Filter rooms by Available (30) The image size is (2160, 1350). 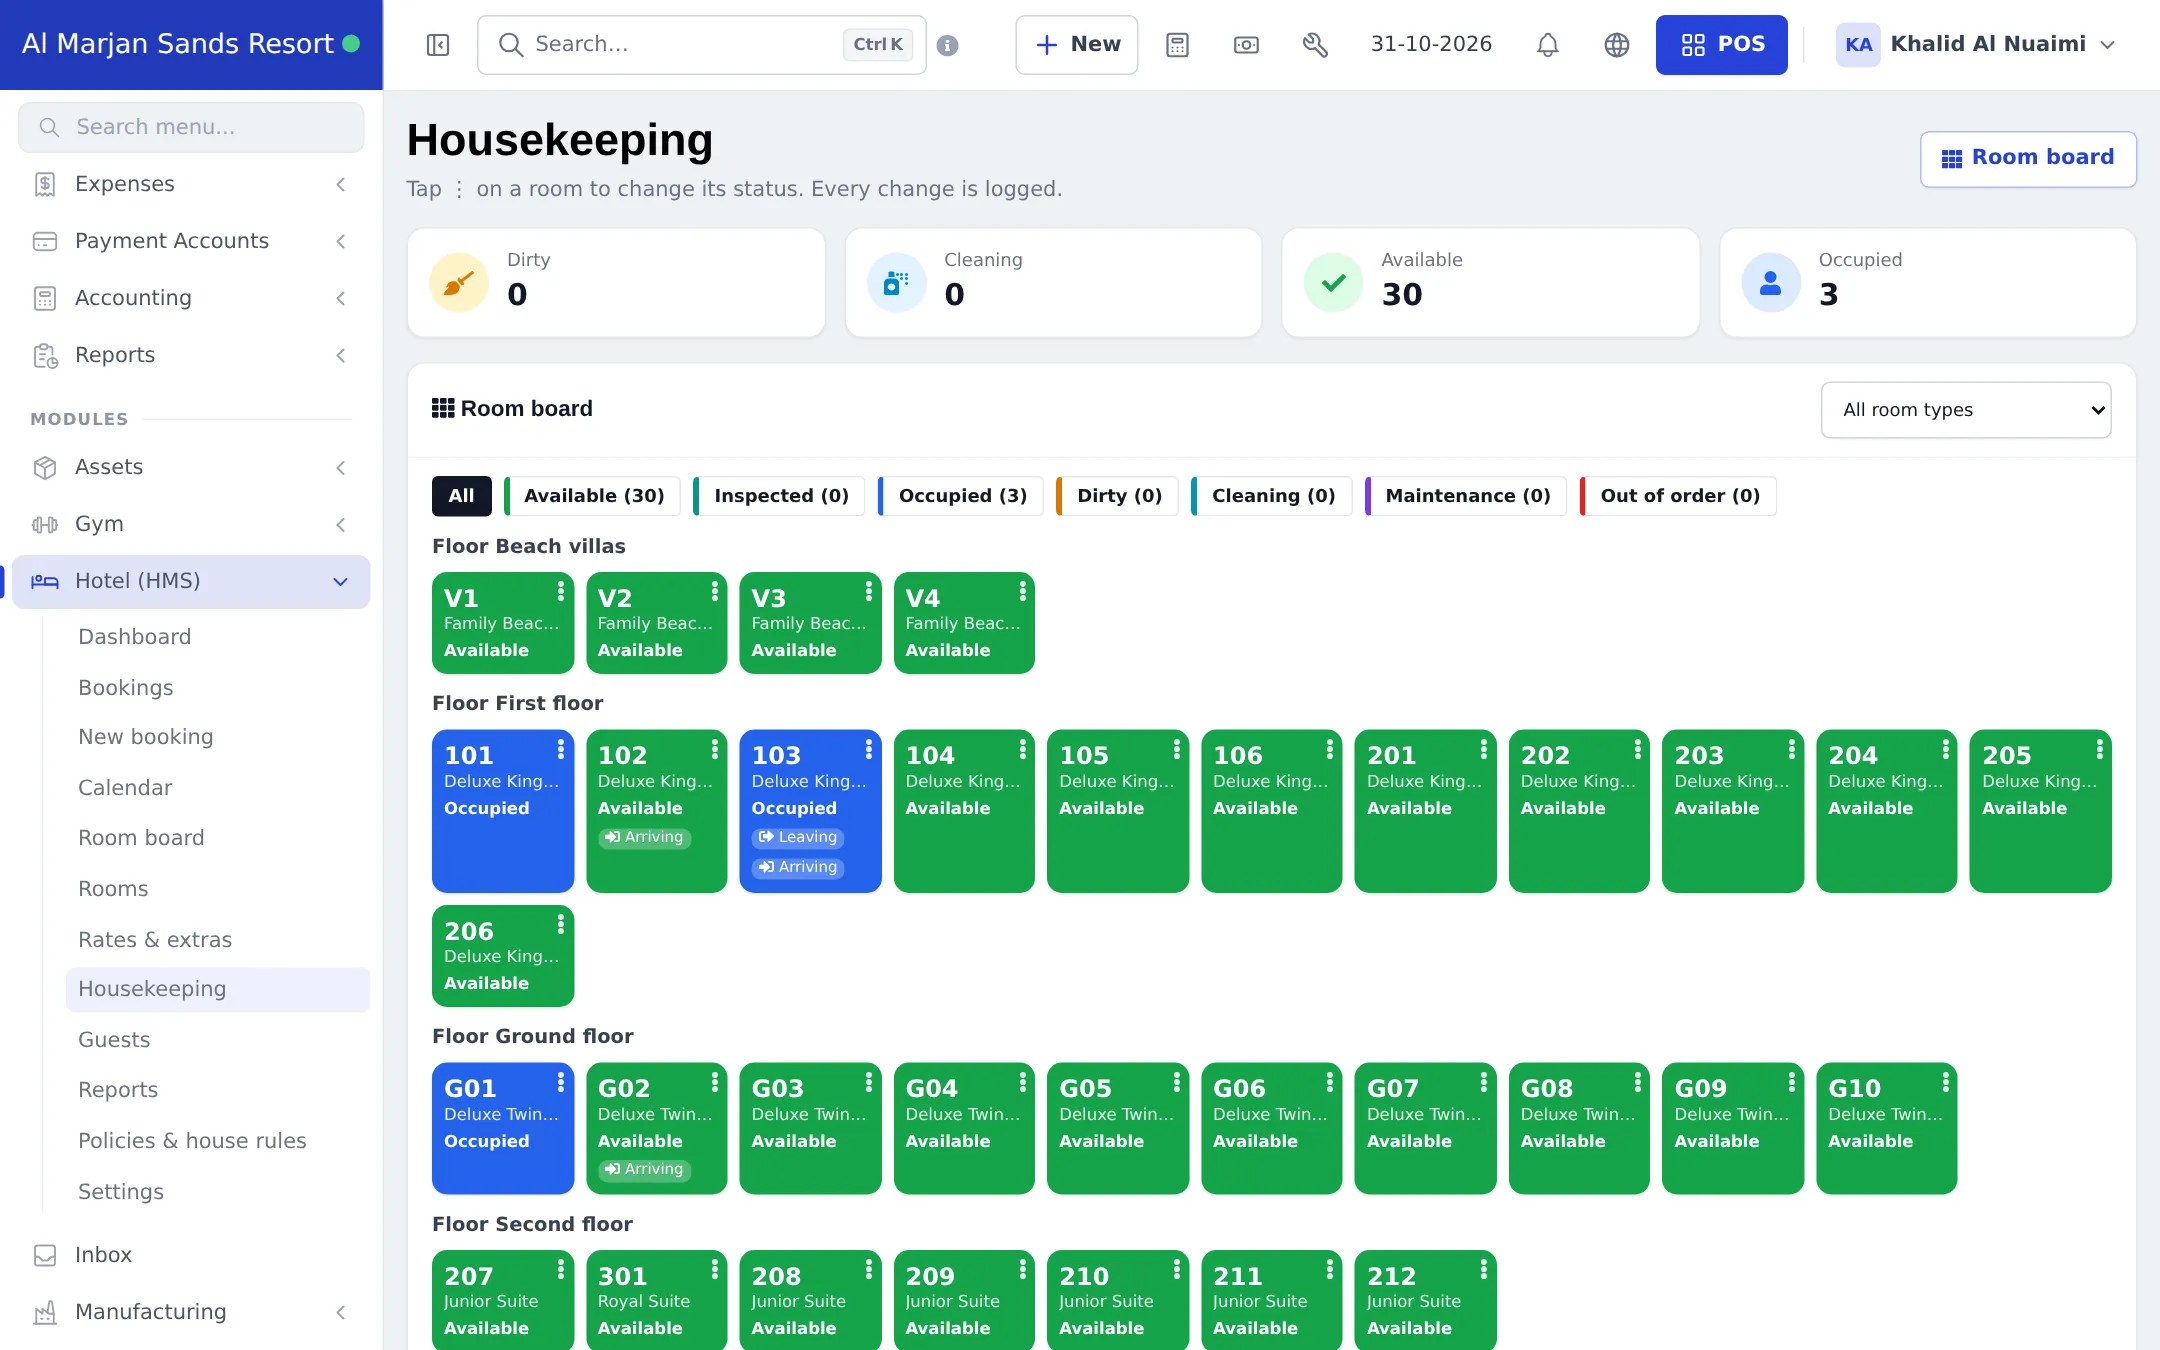(x=593, y=496)
